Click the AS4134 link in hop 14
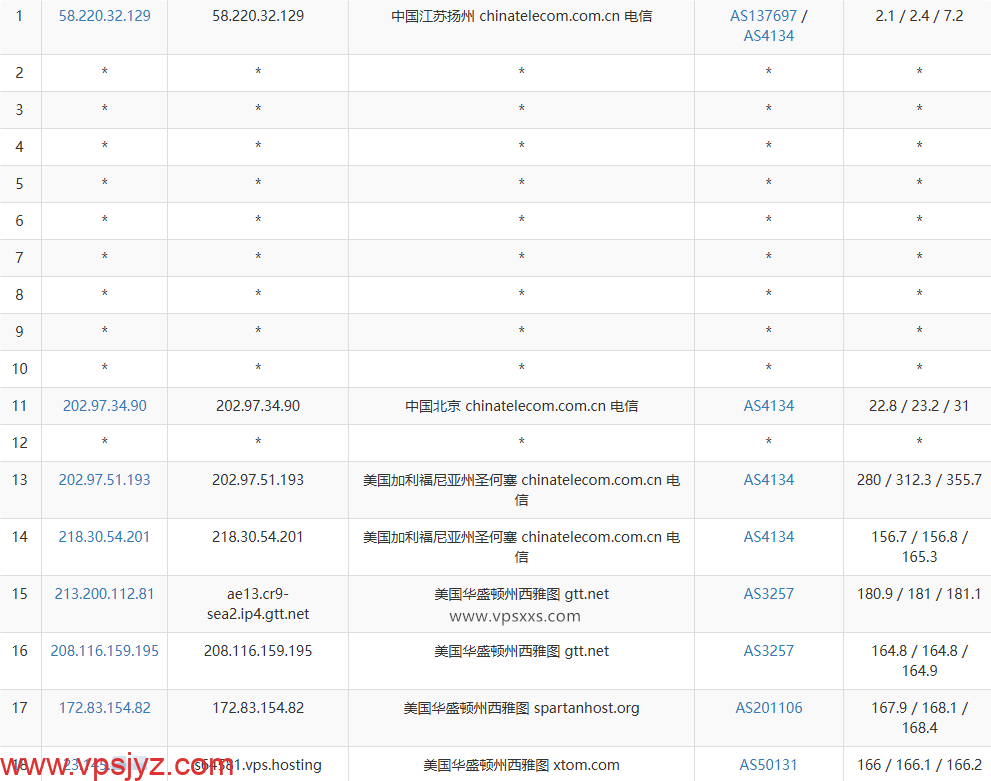The height and width of the screenshot is (781, 991). 769,536
